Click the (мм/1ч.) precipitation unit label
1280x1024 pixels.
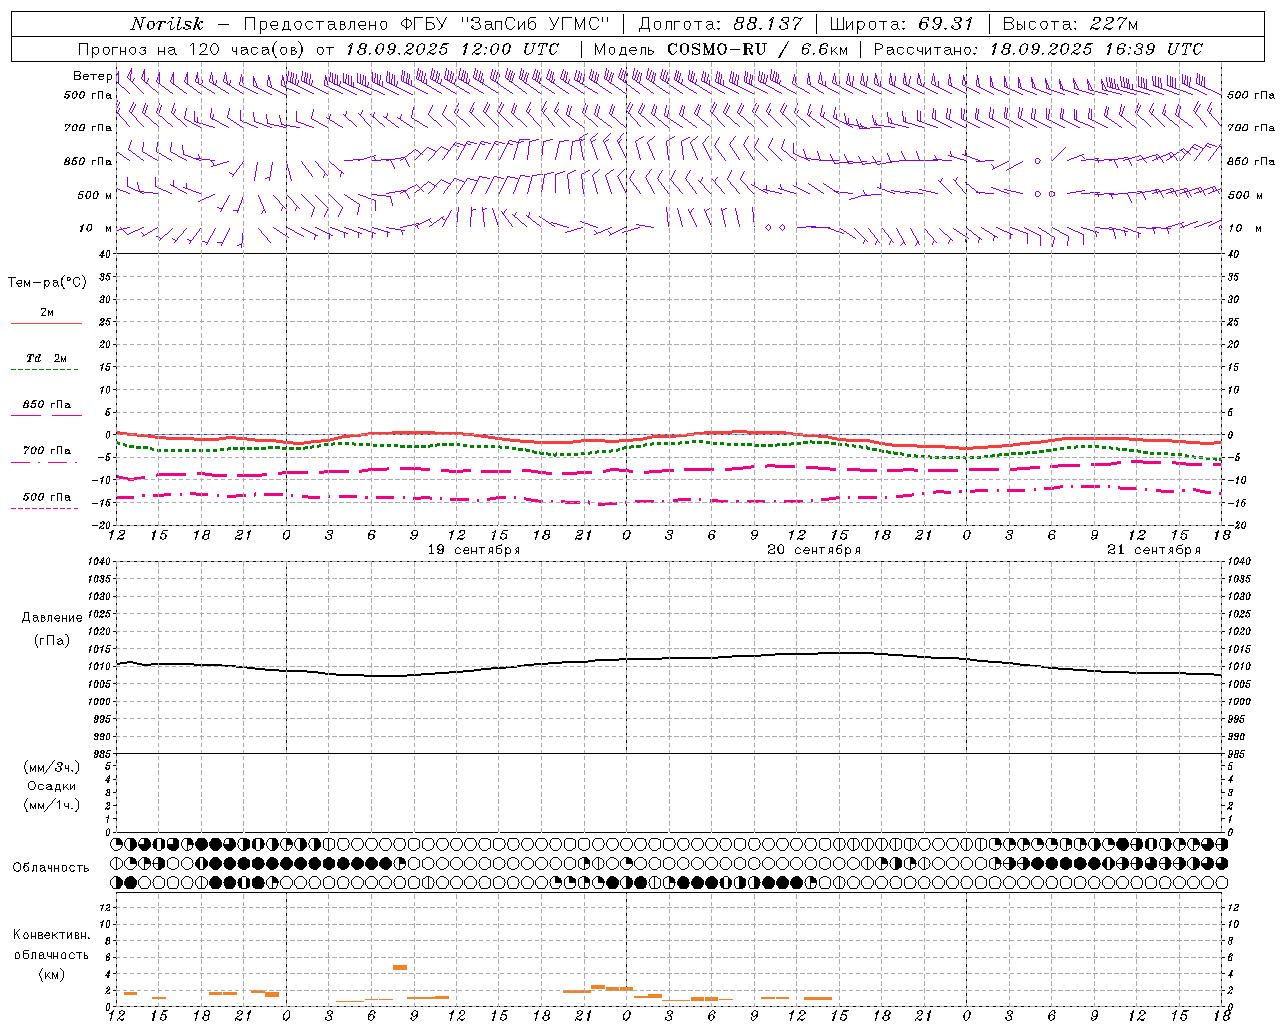(x=52, y=805)
